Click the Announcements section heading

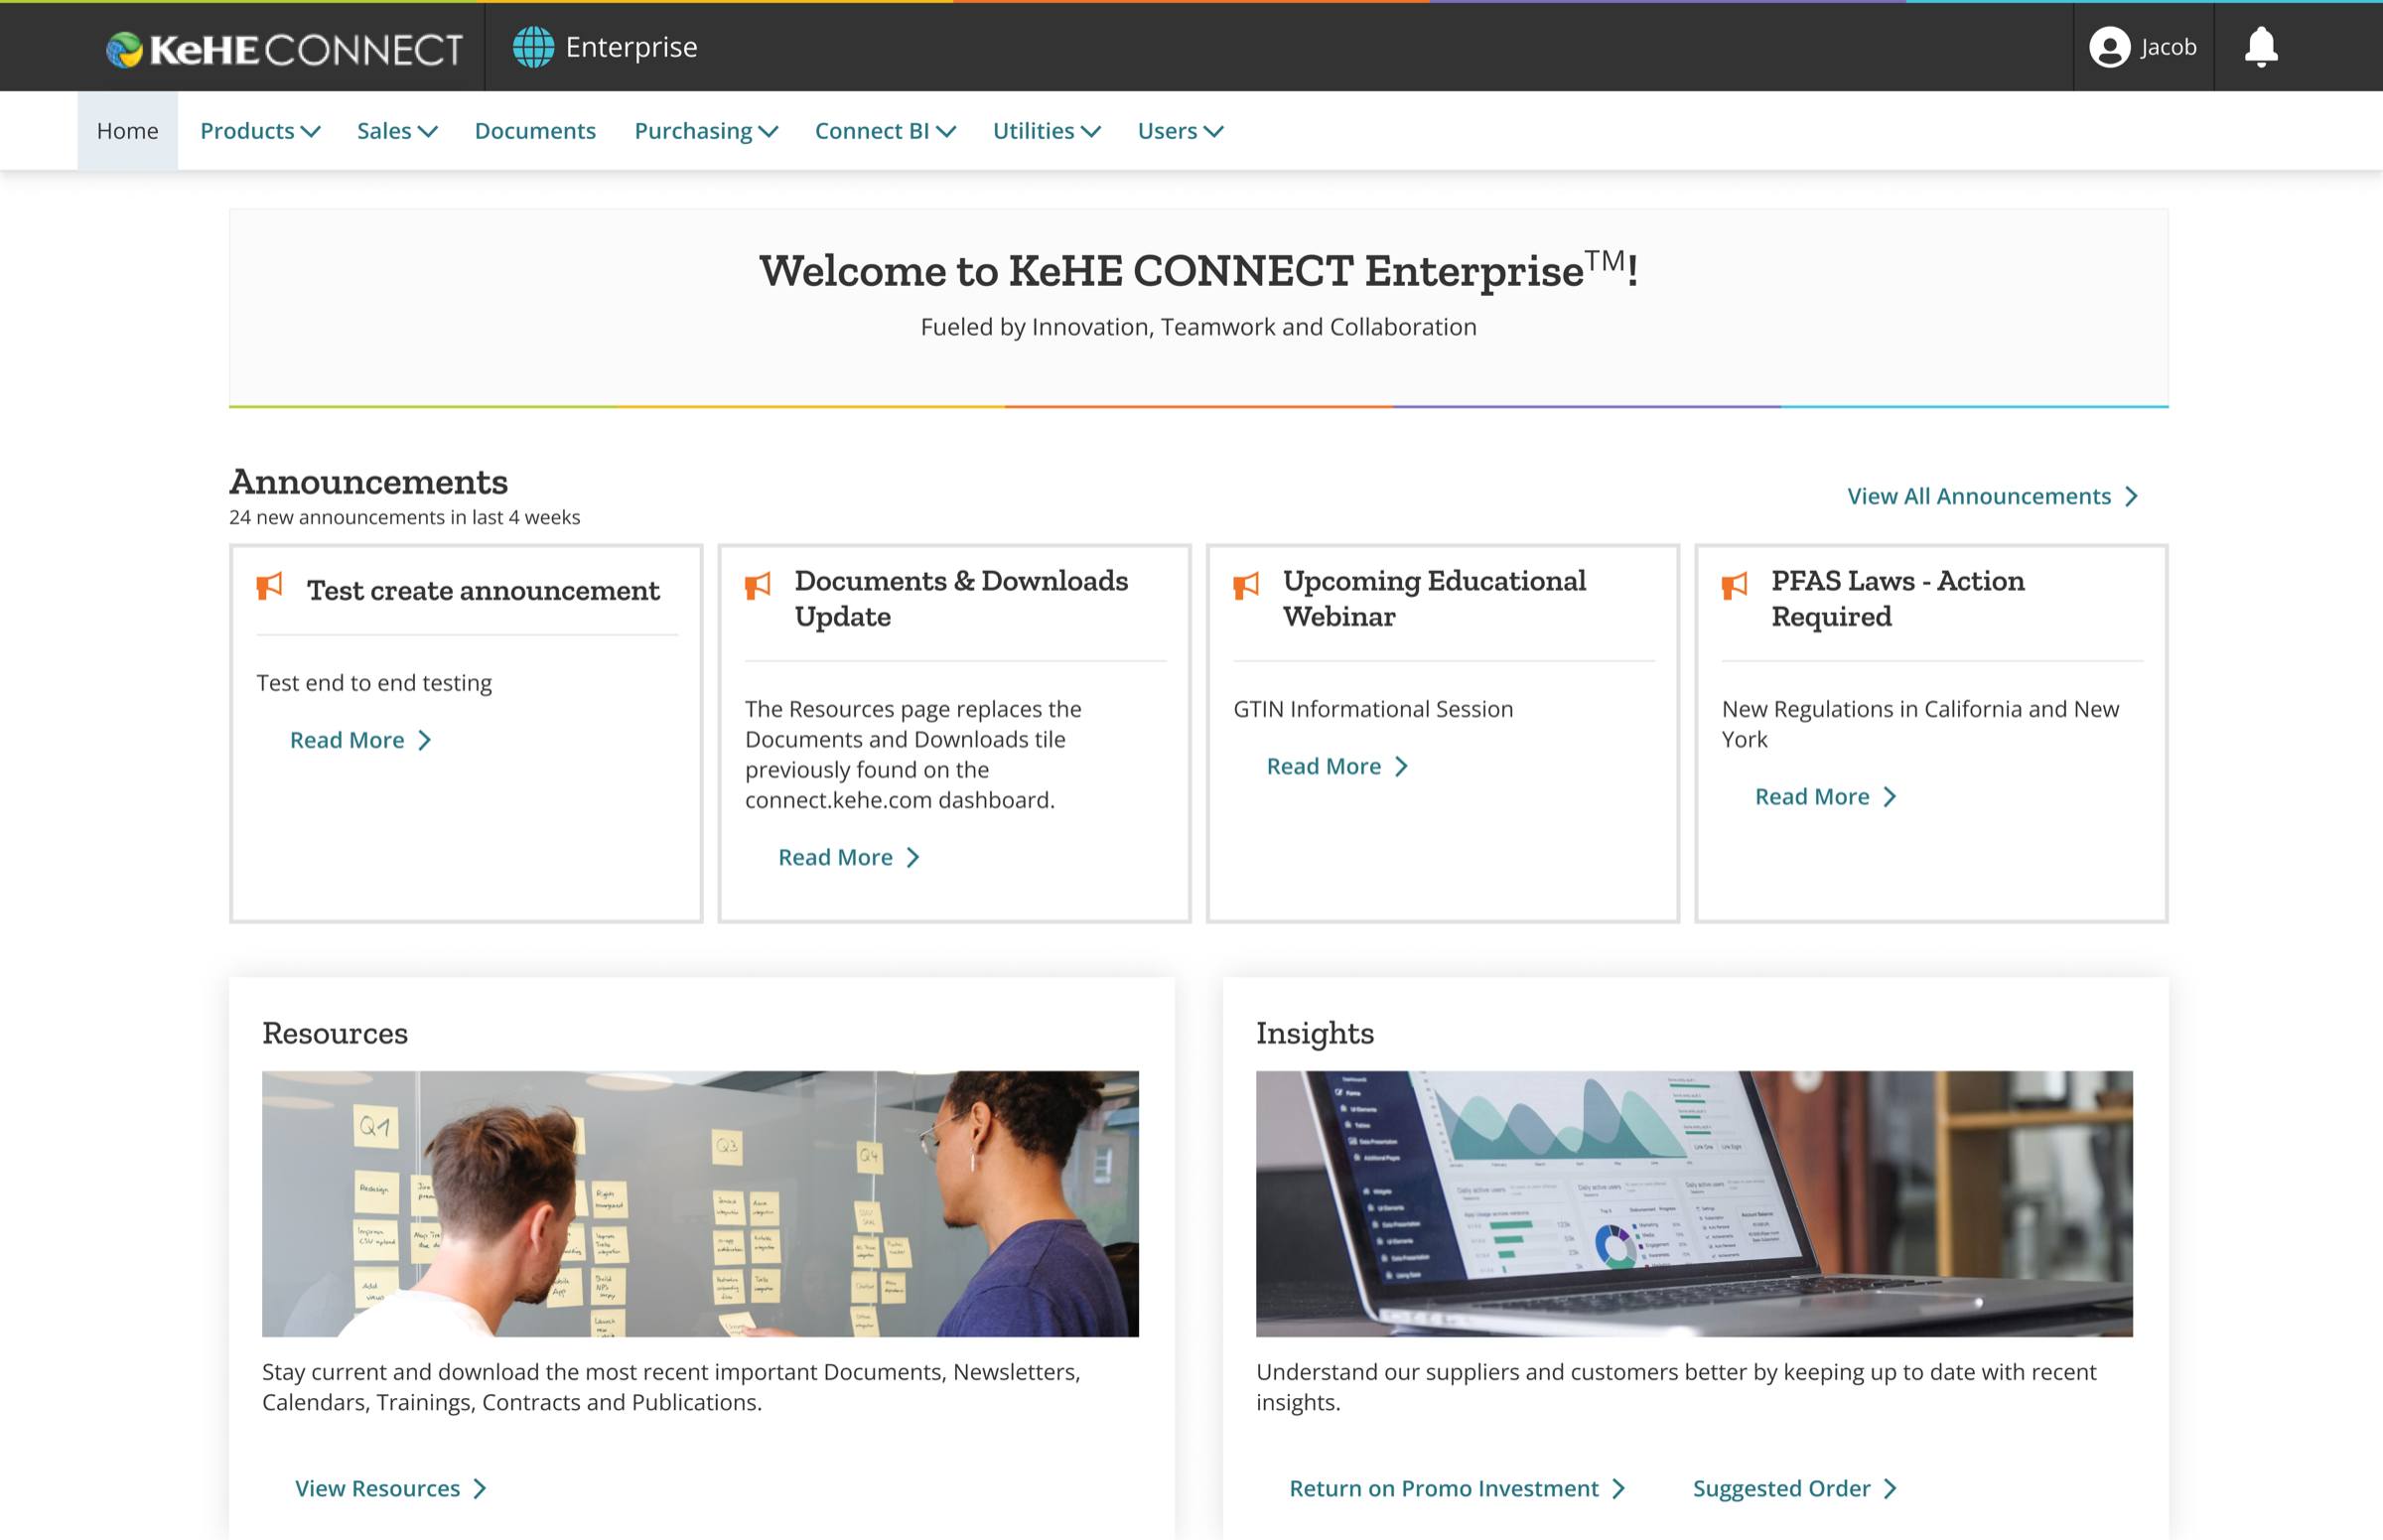tap(369, 482)
